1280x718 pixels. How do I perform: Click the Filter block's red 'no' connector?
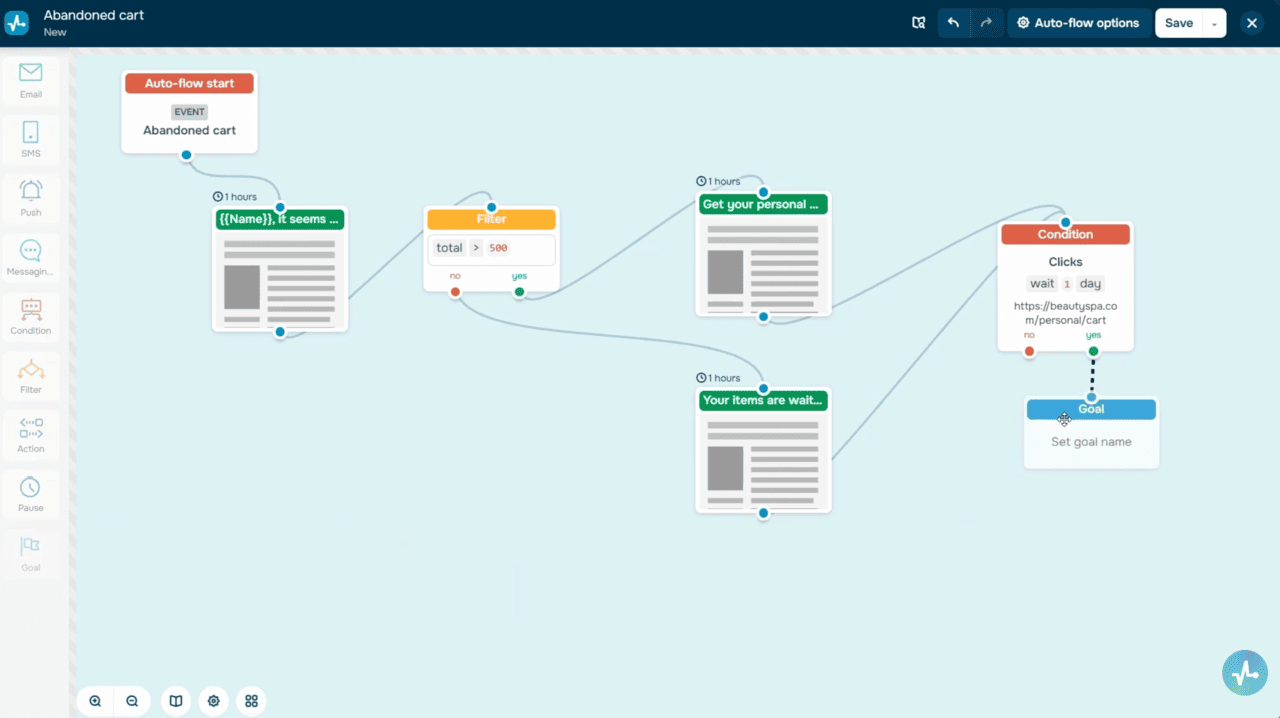click(x=455, y=292)
